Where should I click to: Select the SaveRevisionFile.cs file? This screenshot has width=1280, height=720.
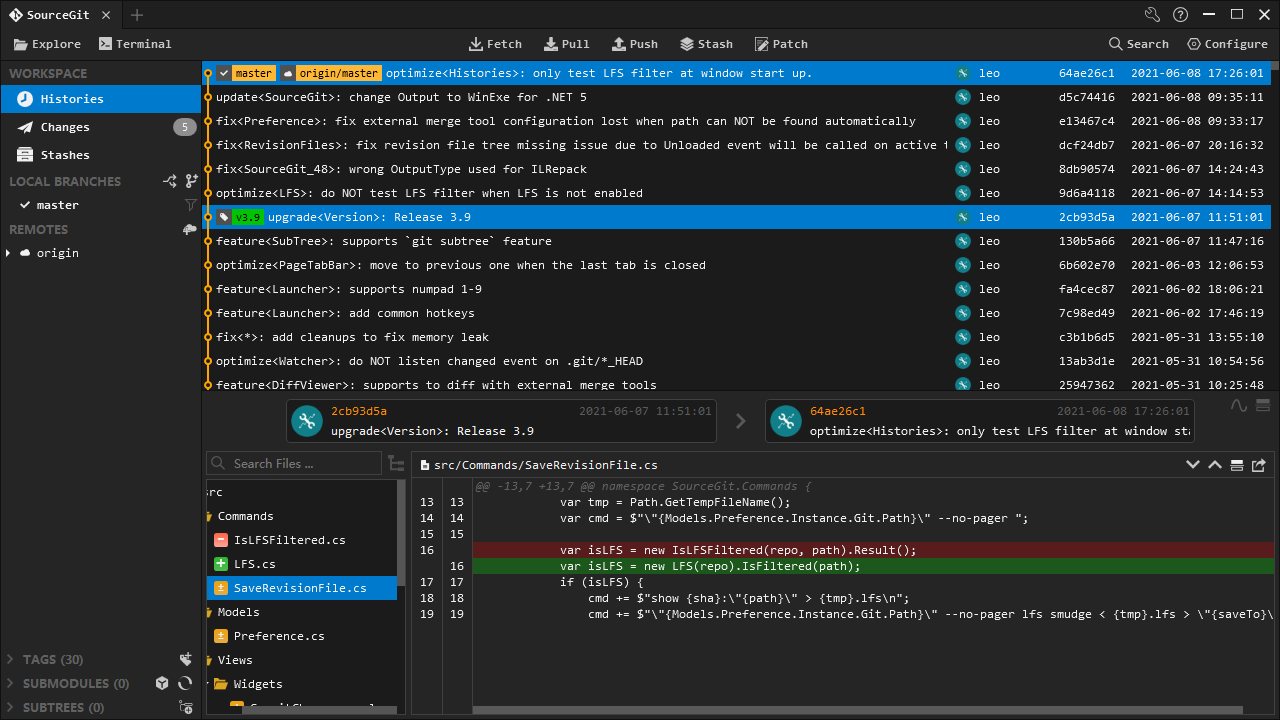point(302,588)
